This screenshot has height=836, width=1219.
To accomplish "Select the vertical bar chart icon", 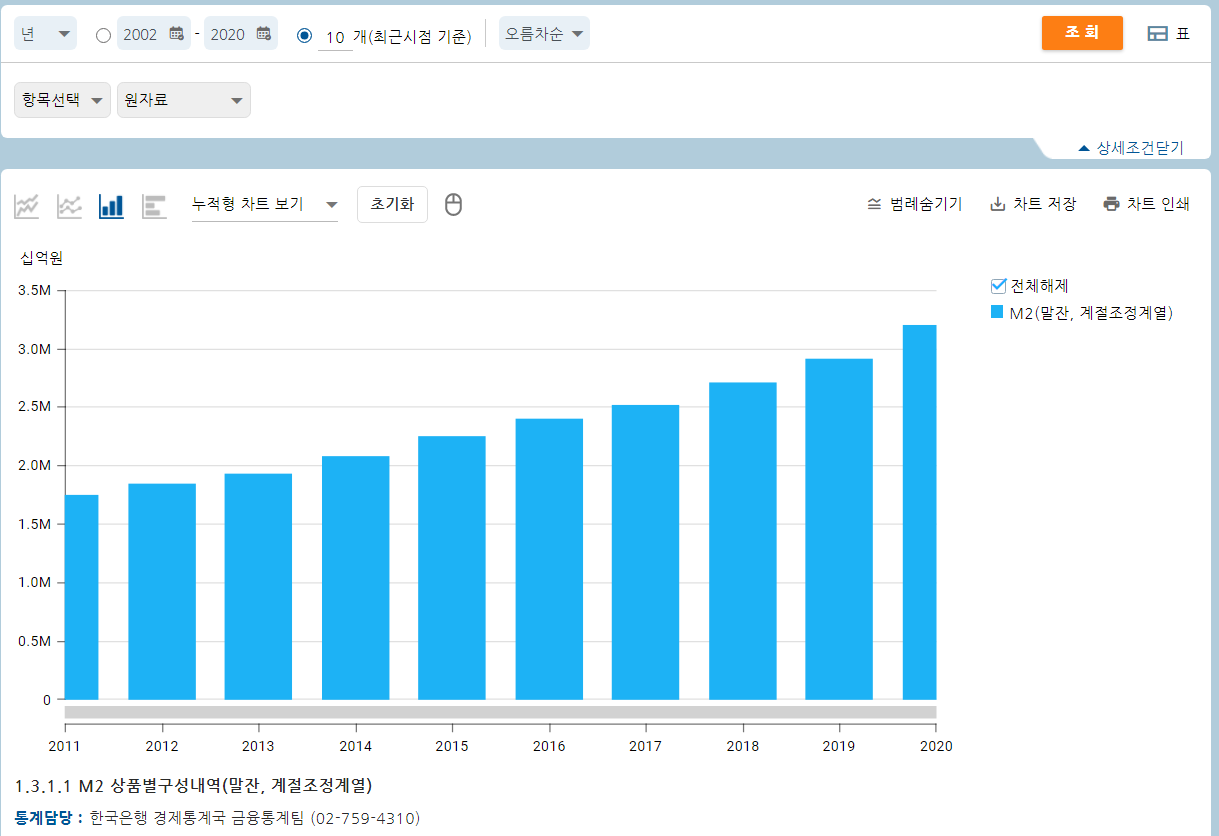I will point(111,206).
